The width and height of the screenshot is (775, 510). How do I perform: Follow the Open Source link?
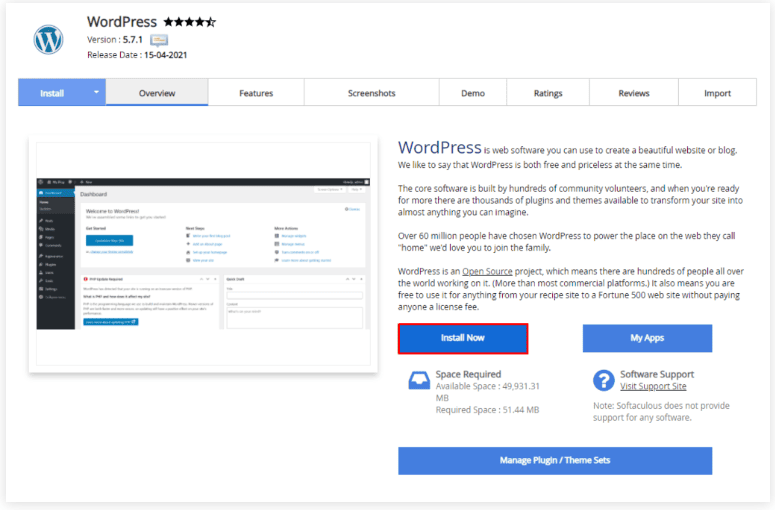tap(487, 271)
